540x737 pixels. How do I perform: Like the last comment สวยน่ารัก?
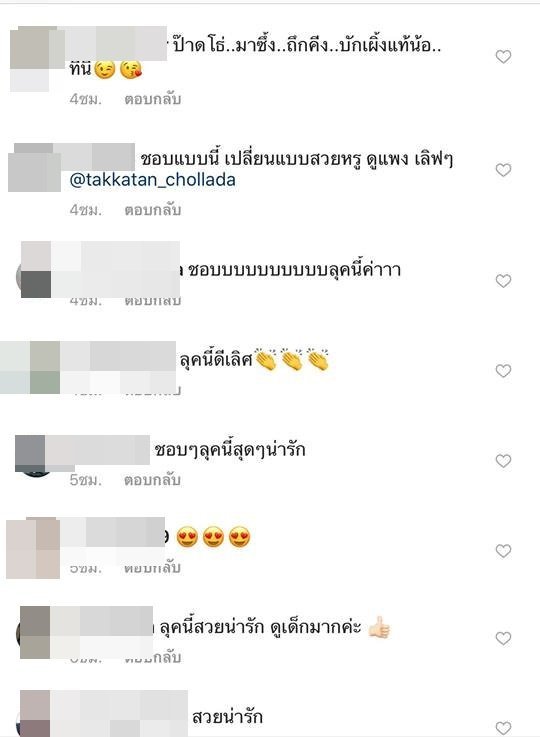(x=503, y=728)
